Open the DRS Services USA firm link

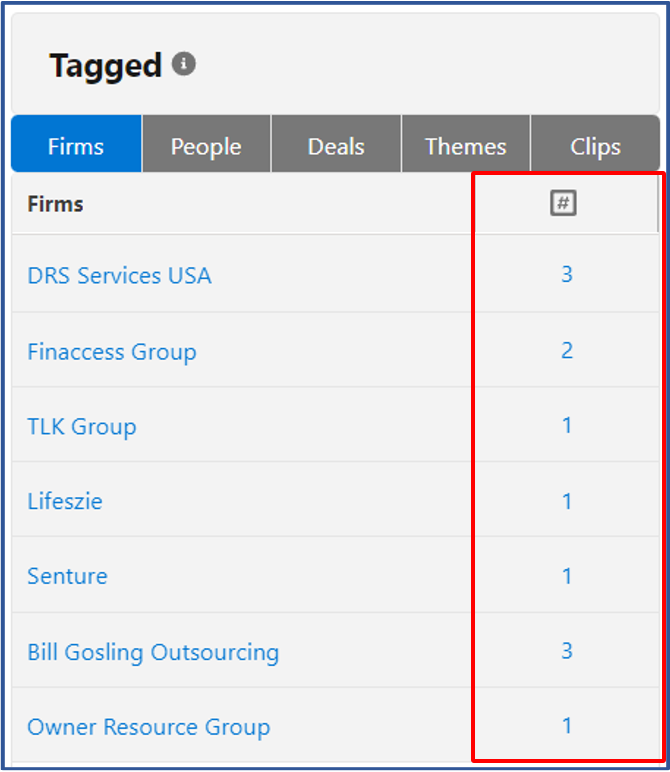[x=119, y=275]
